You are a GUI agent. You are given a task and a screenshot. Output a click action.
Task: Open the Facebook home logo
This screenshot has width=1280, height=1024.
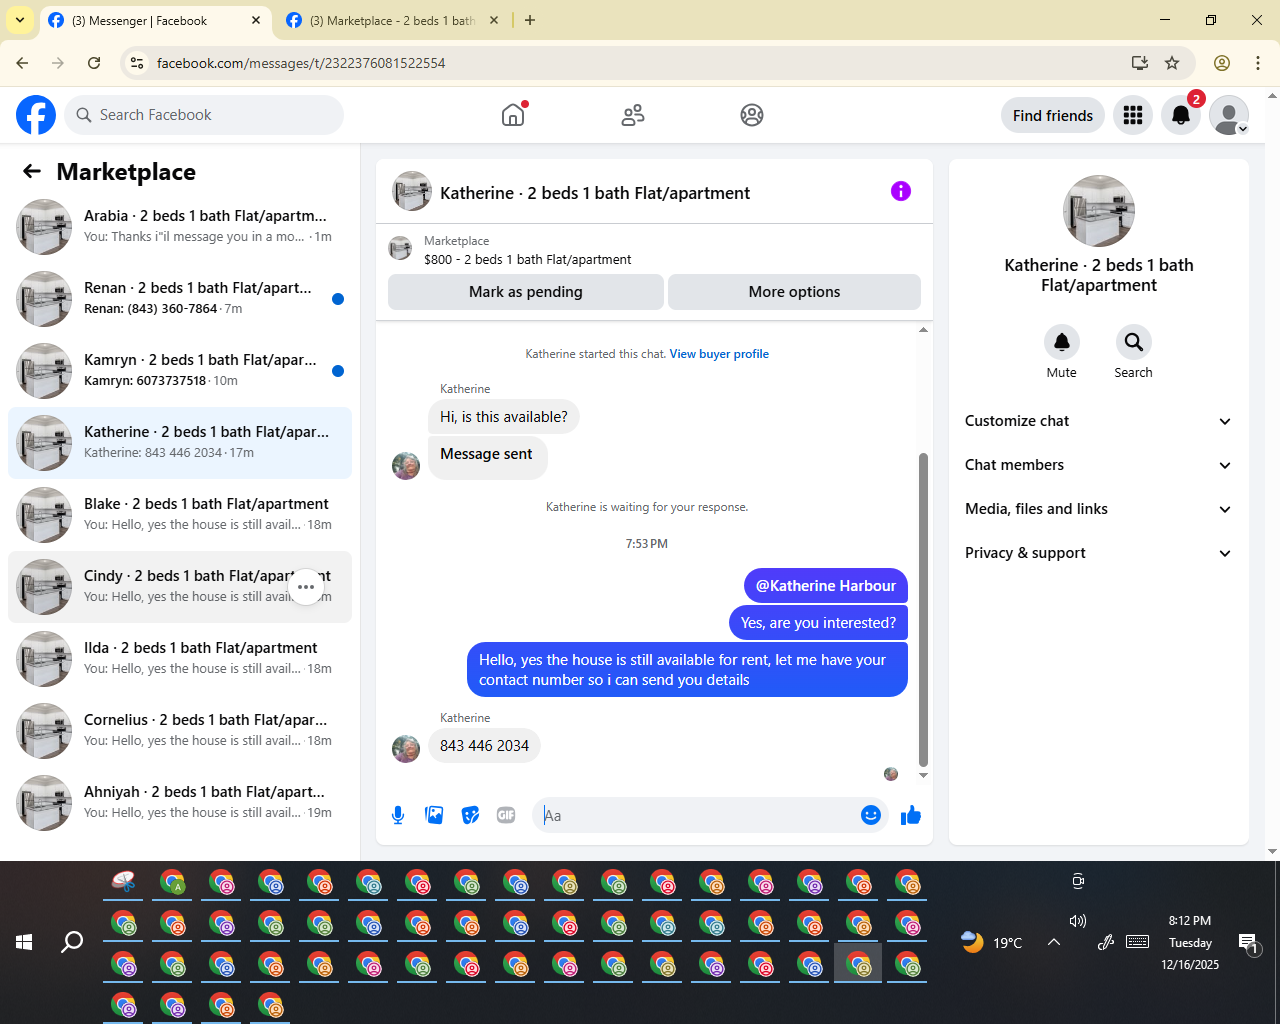36,115
